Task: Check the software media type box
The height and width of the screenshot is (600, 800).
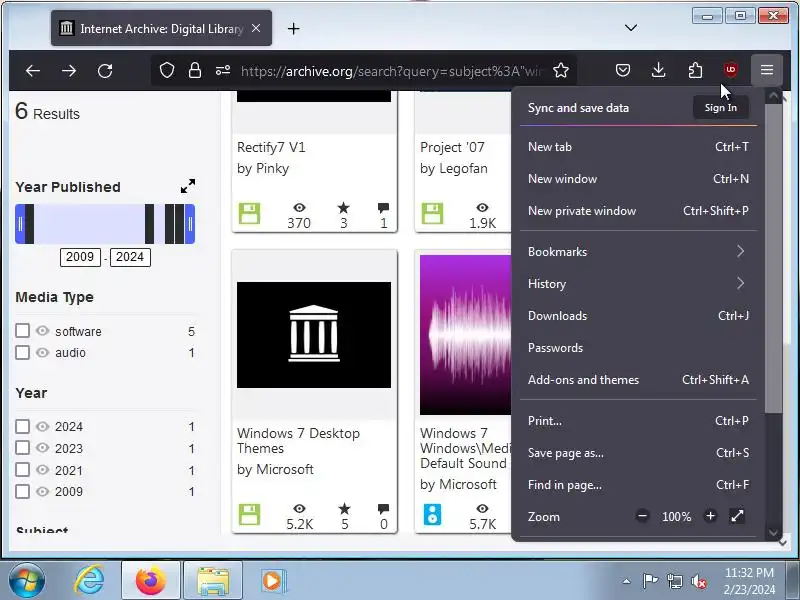Action: (x=22, y=331)
